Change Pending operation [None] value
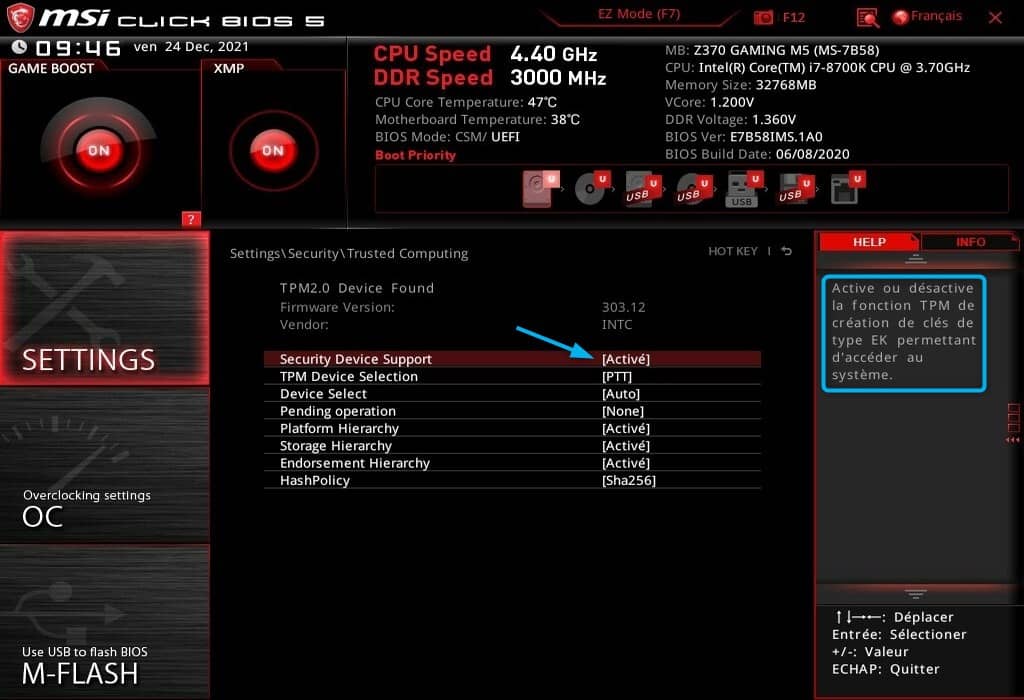 point(622,411)
